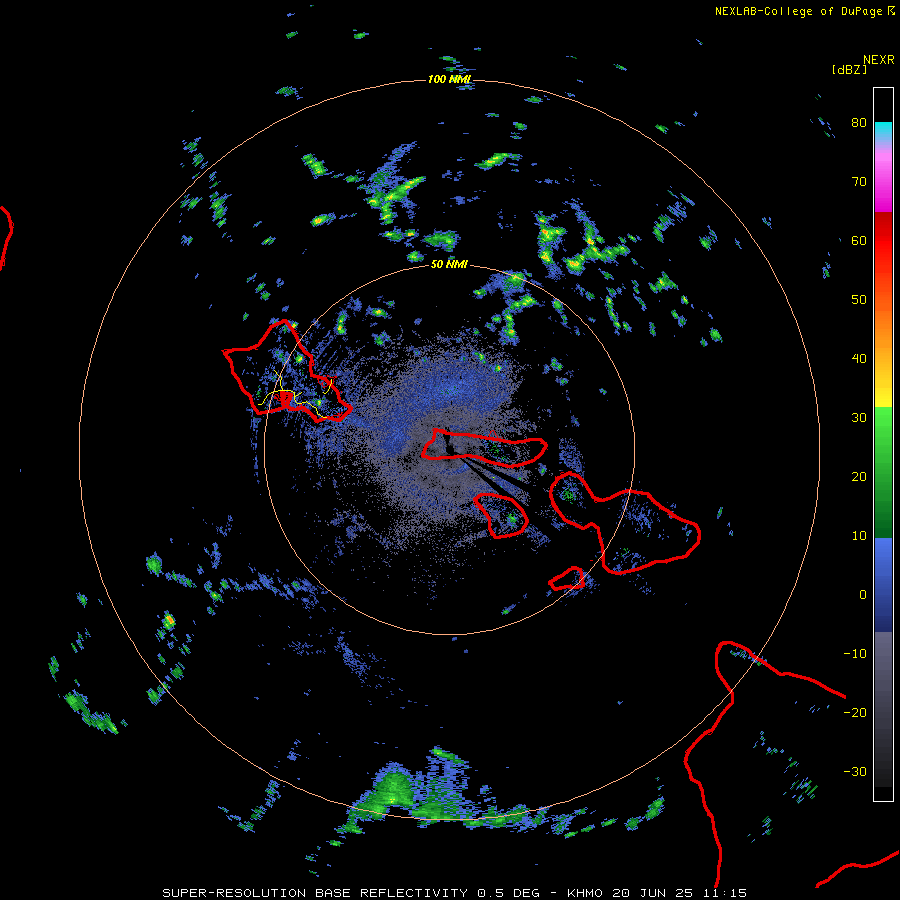Click the Lanai island outline south of radar
Screen dimensions: 900x900
pyautogui.click(x=502, y=515)
